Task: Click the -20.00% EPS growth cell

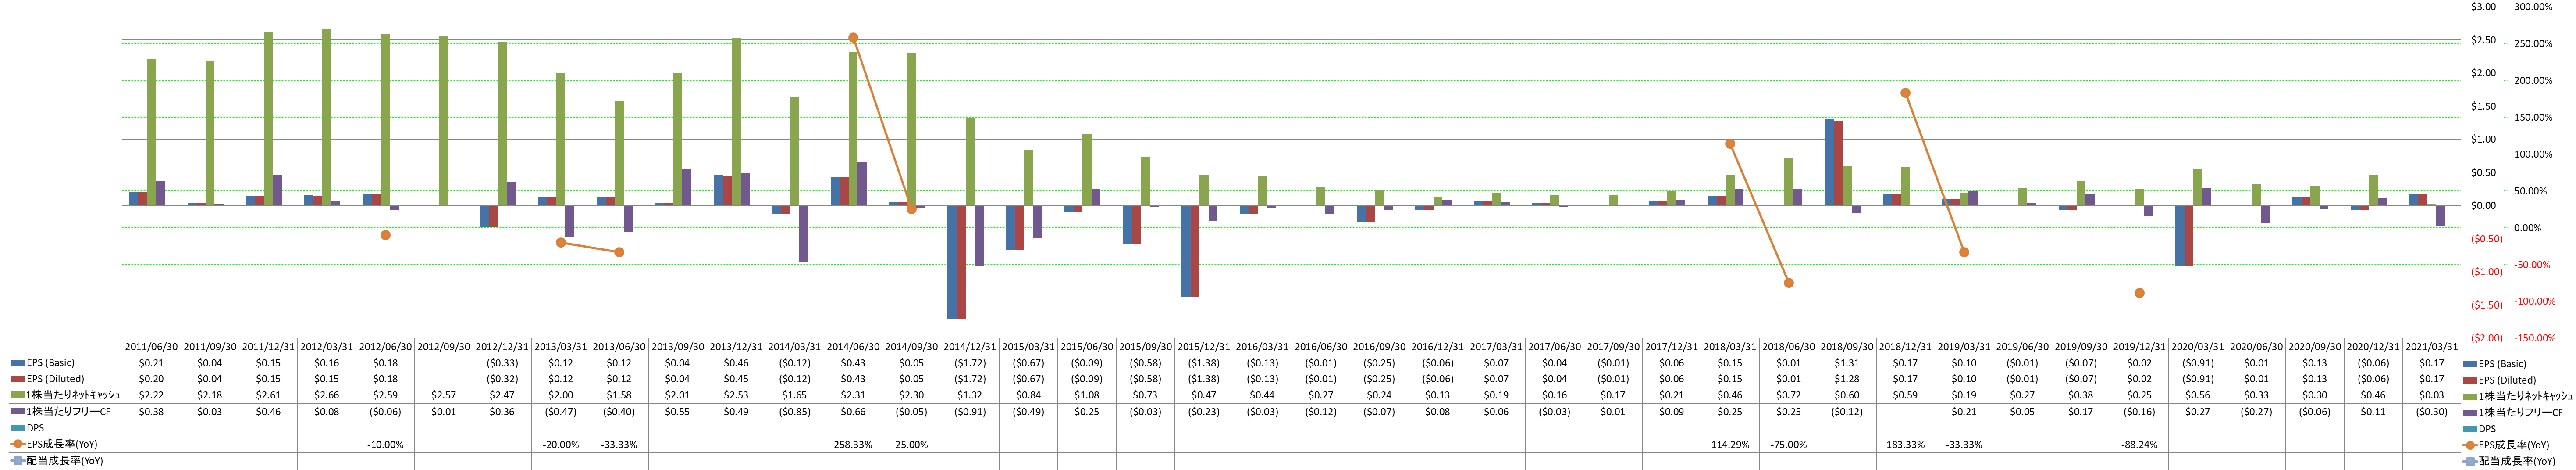Action: [560, 444]
